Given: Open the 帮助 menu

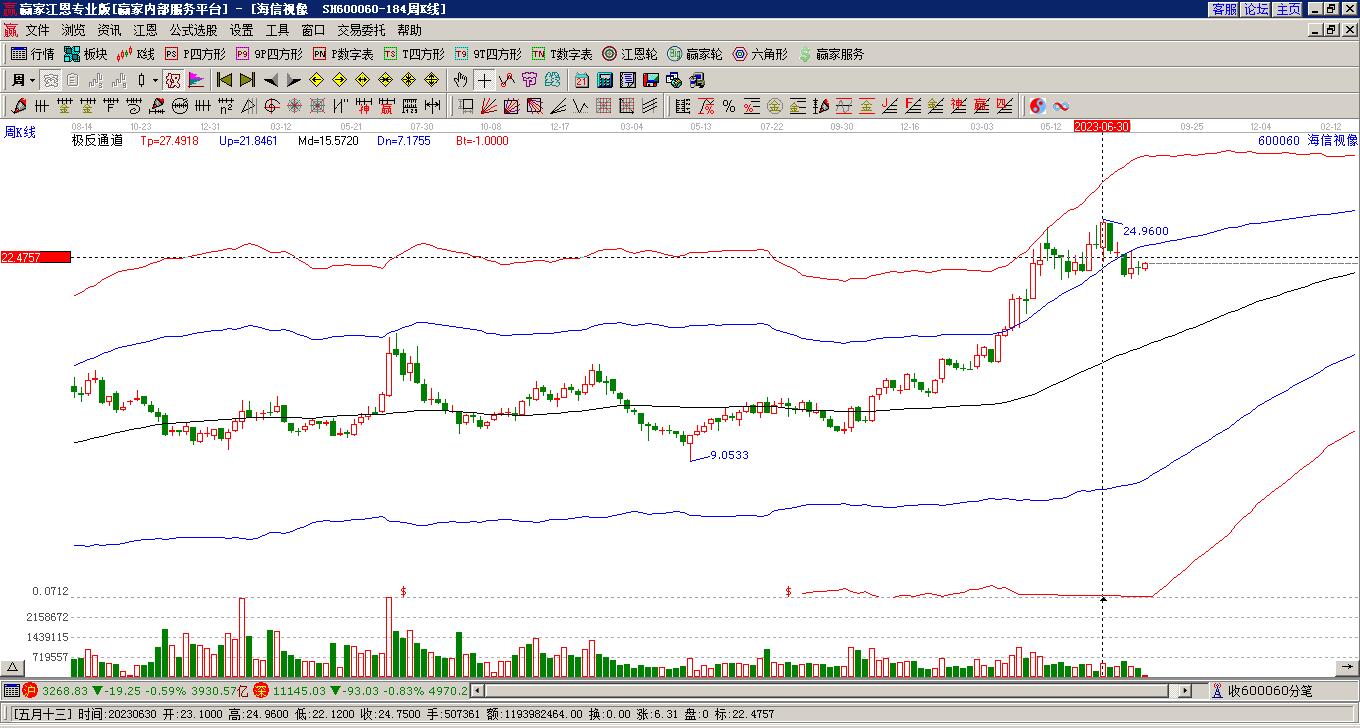Looking at the screenshot, I should [409, 31].
